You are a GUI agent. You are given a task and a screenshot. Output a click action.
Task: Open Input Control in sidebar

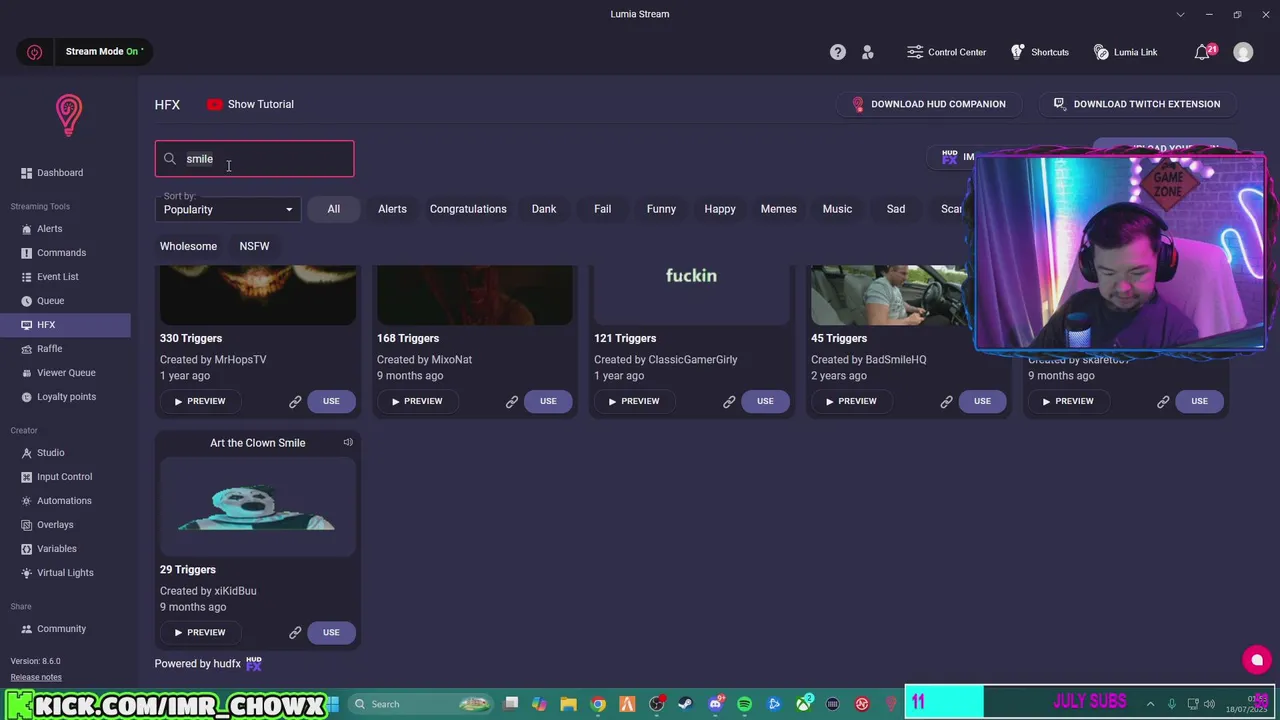pos(65,477)
